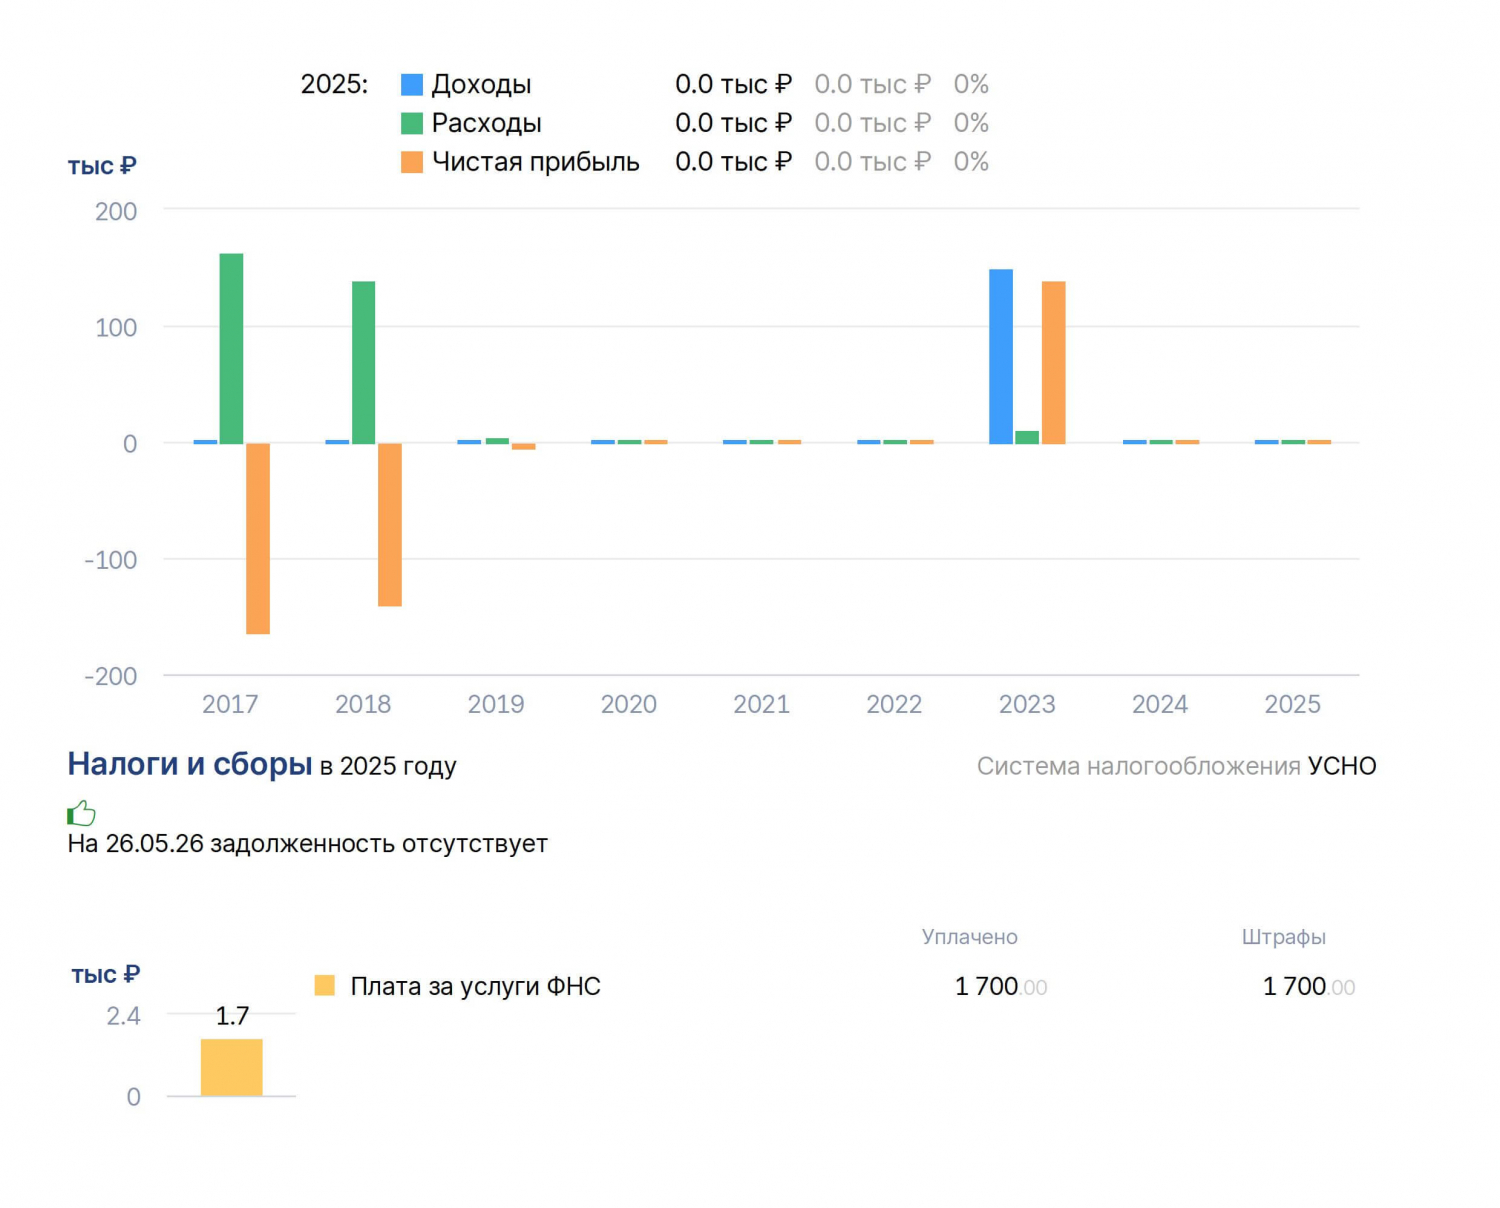Select the Доходы legend label
Image resolution: width=1500 pixels, height=1208 pixels.
click(x=481, y=84)
